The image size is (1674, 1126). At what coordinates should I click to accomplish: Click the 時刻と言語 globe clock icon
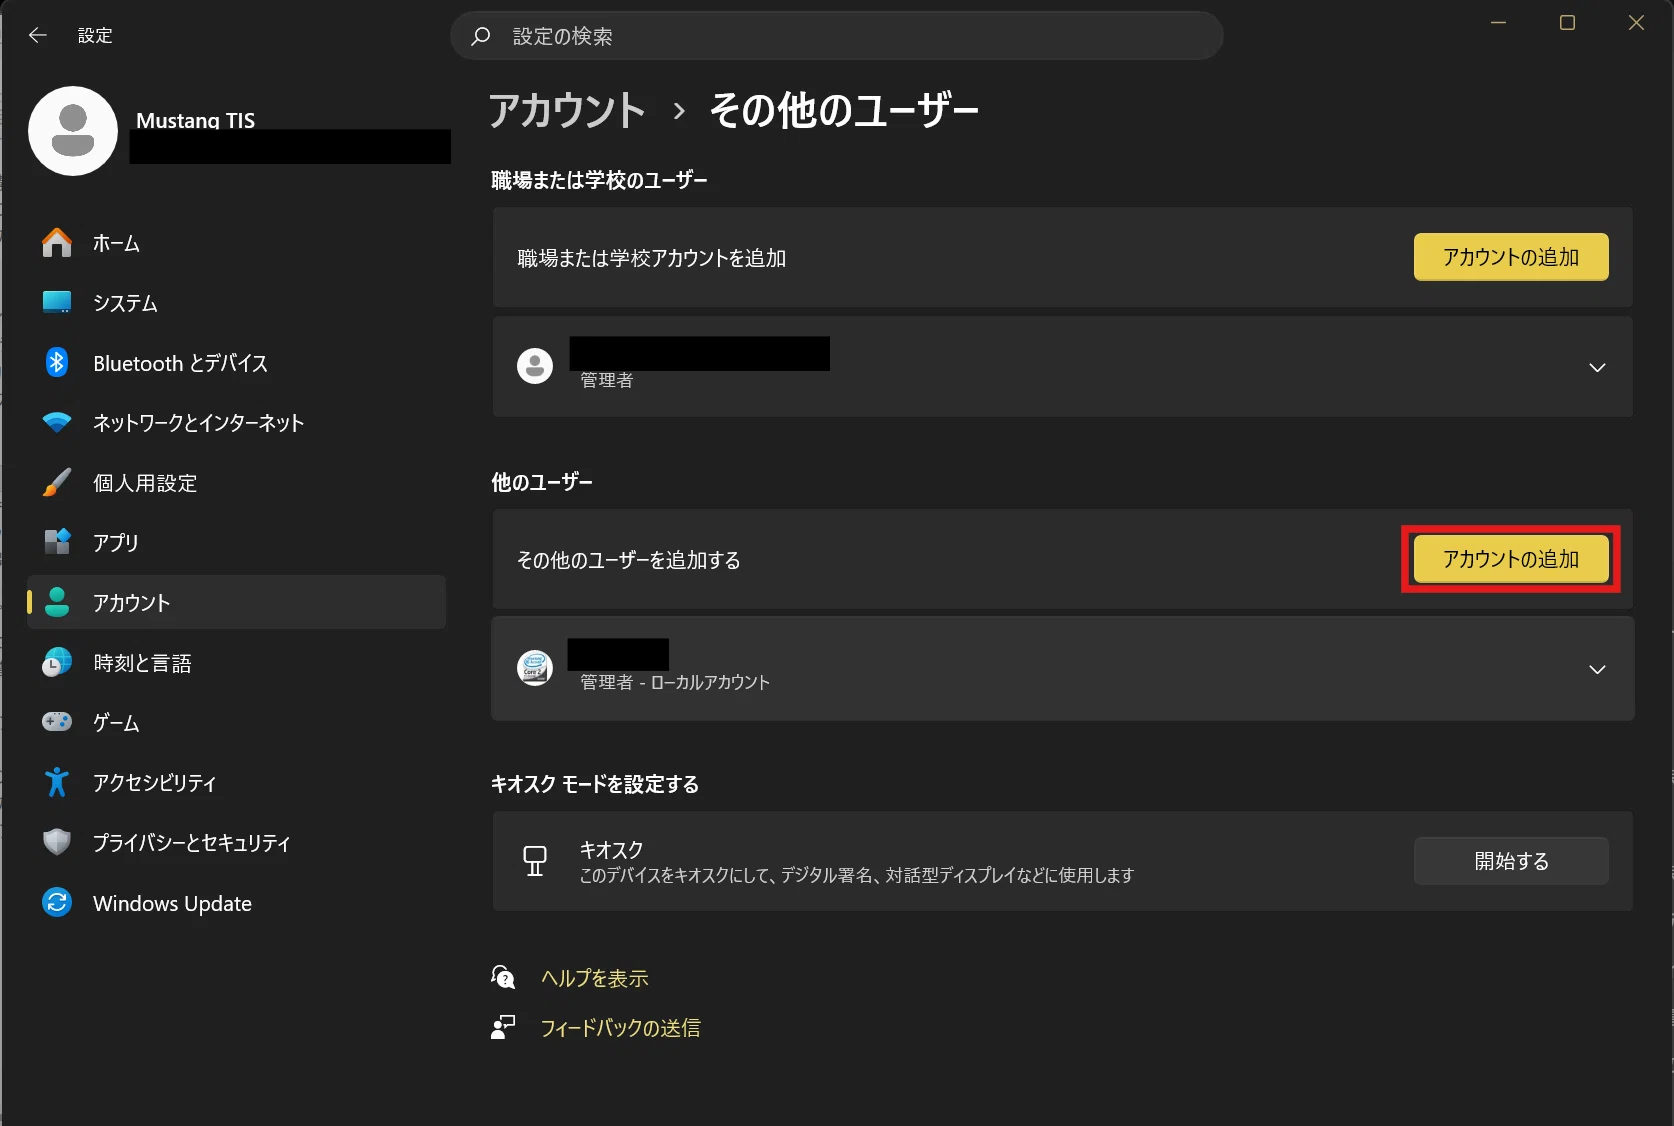[x=57, y=663]
